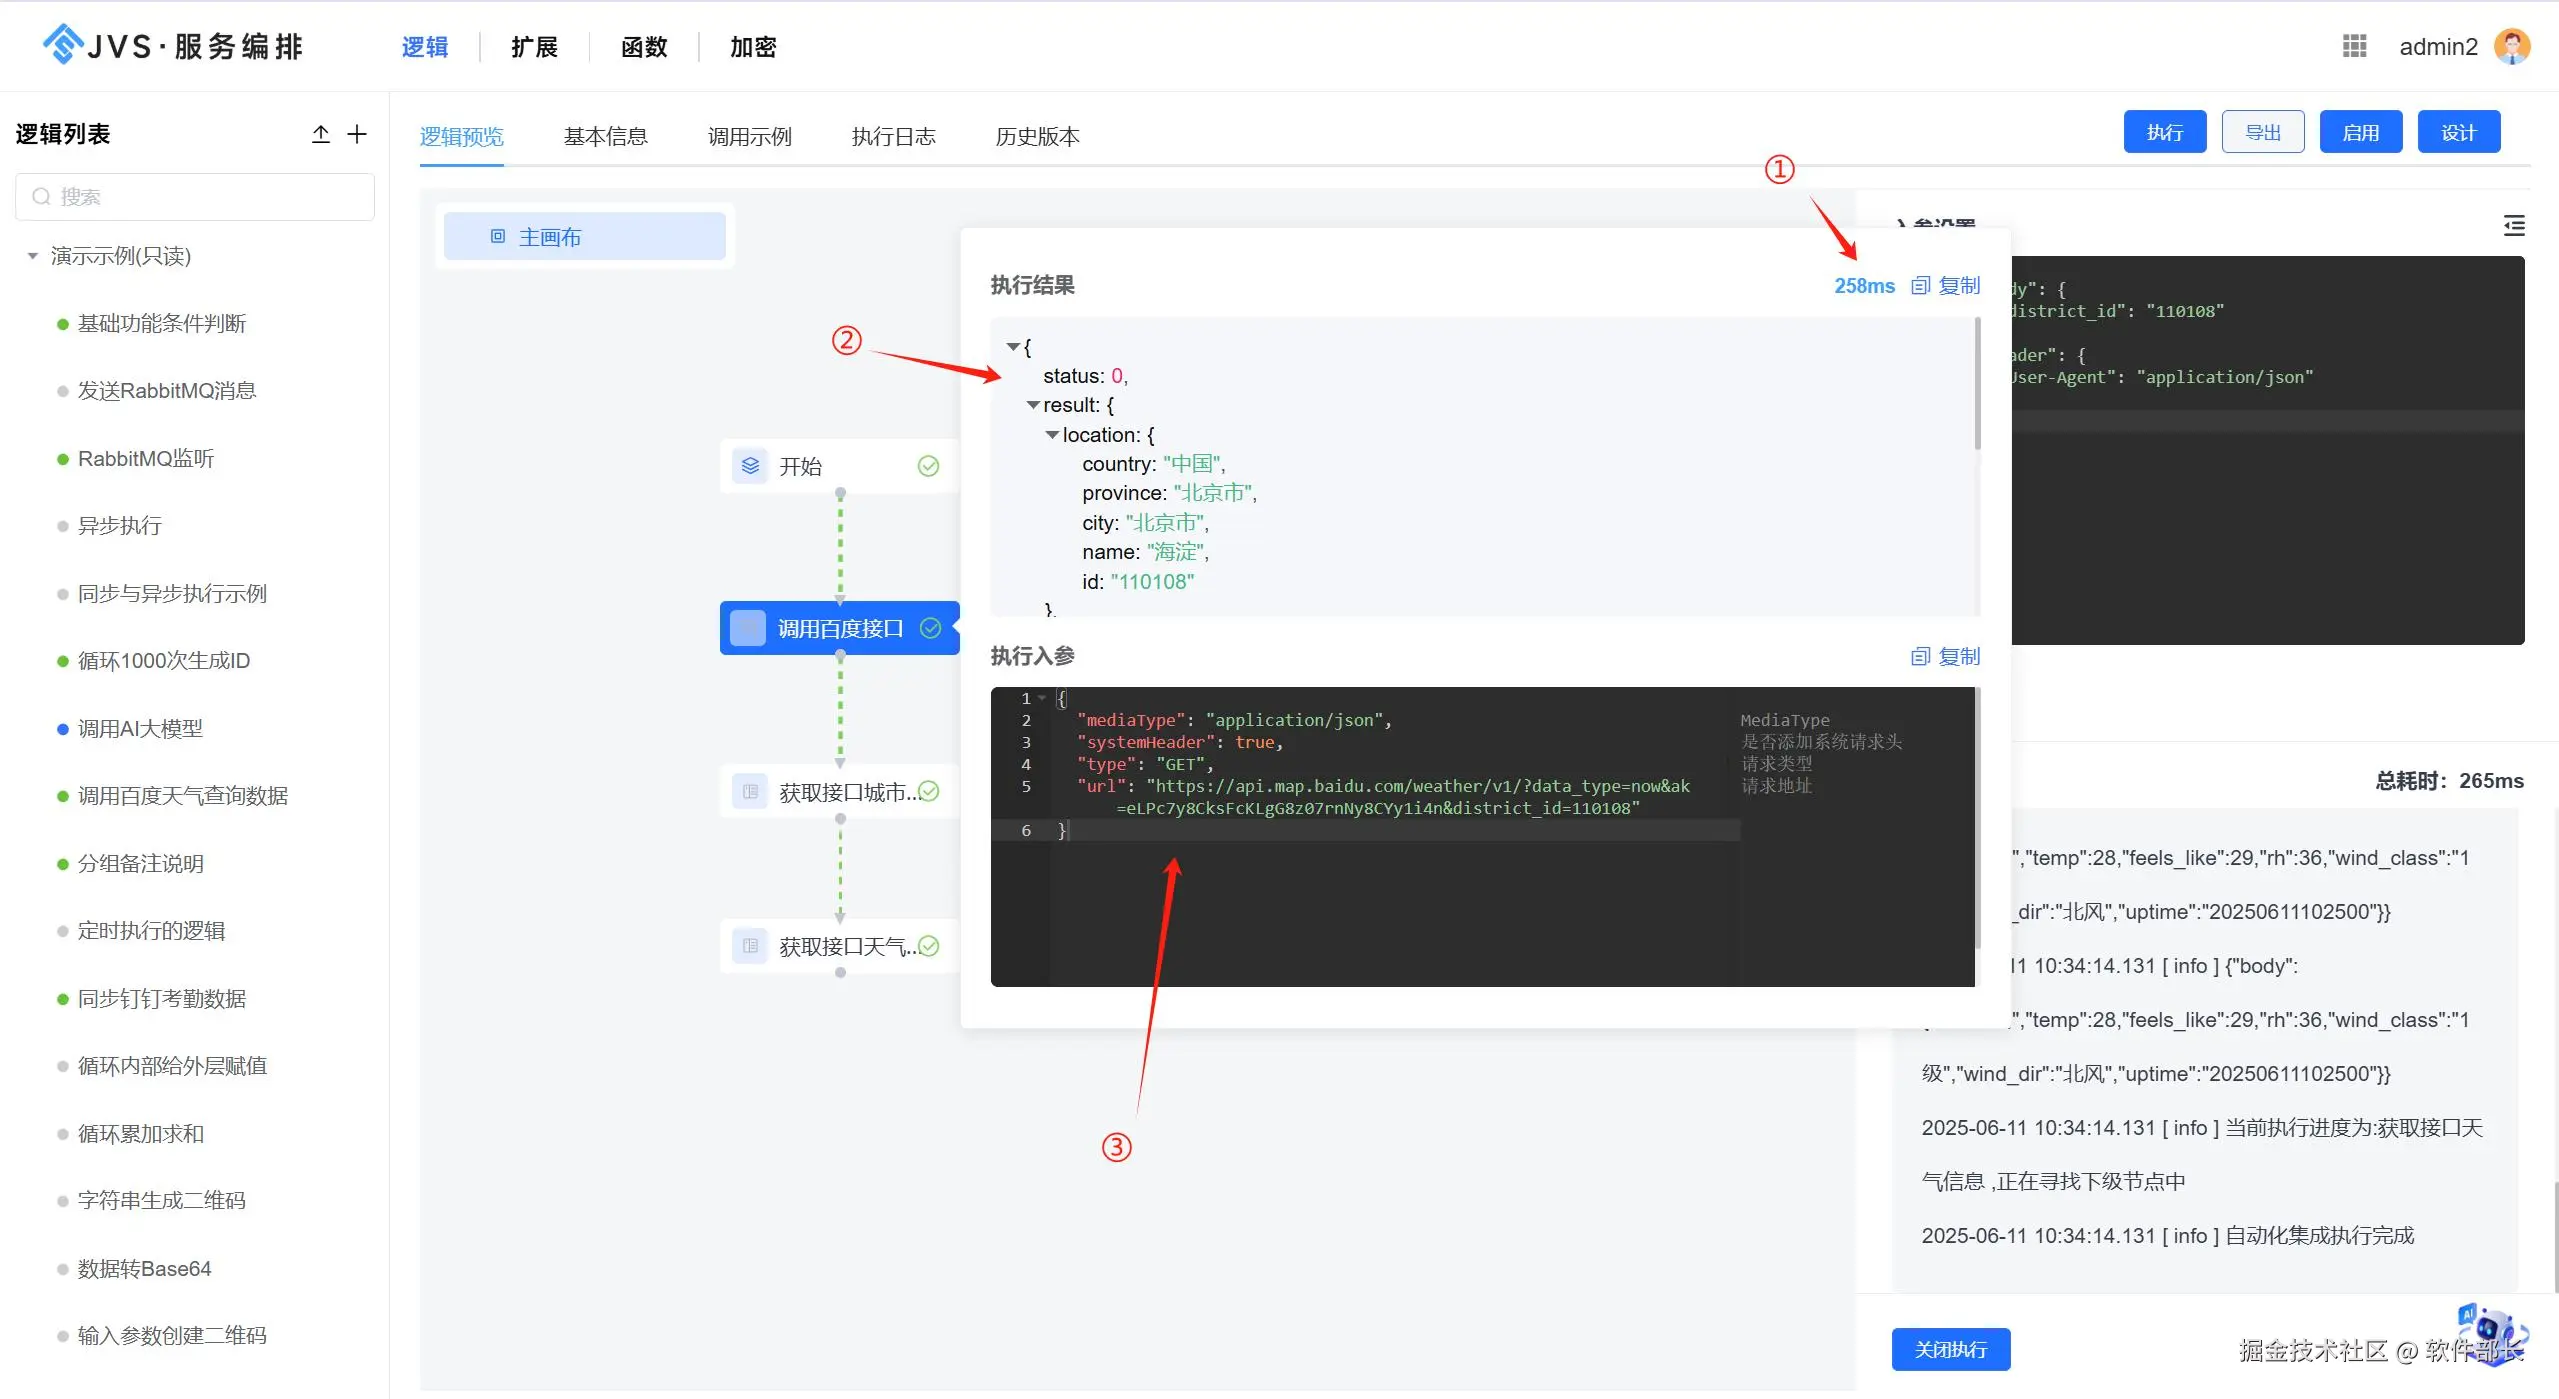Click the JVS 服务编排 logo
The image size is (2559, 1399).
coord(172,46)
